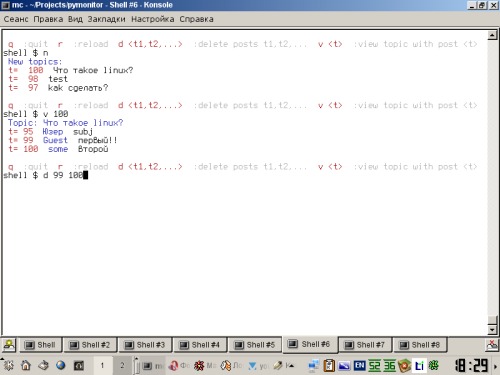Click the EN keyboard layout indicator
This screenshot has width=500, height=375.
359,366
